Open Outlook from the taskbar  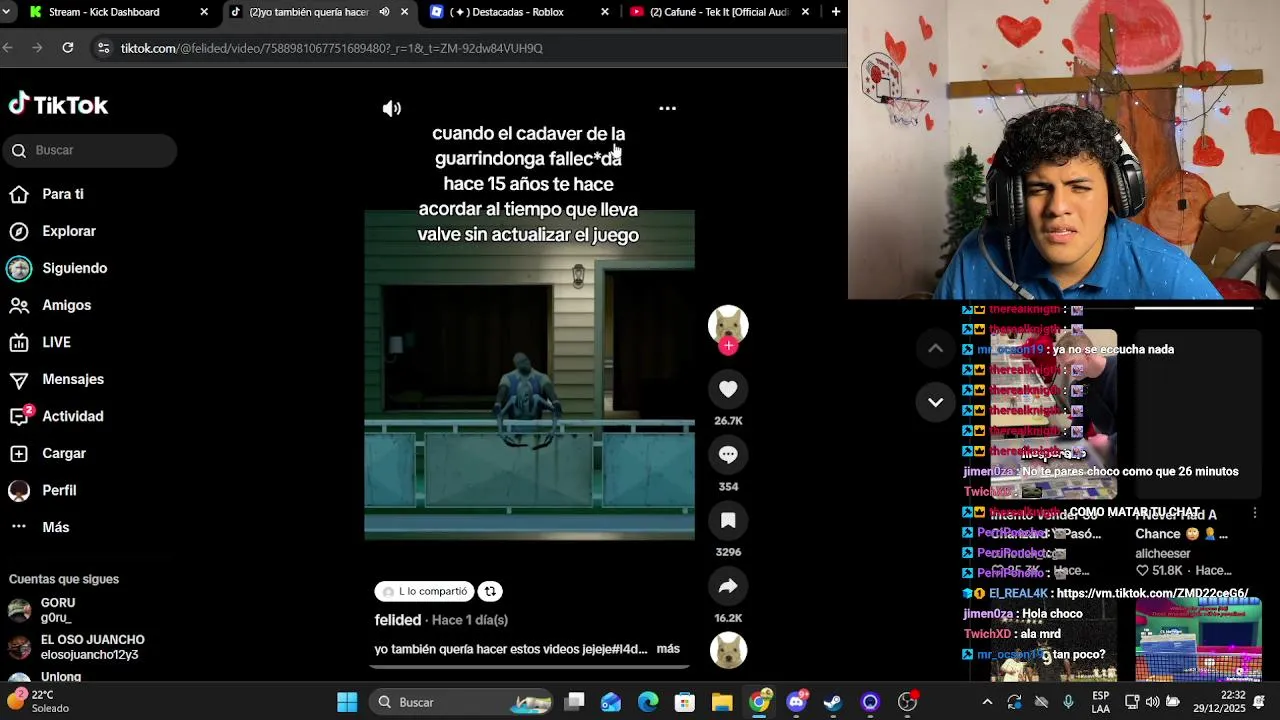coord(611,702)
